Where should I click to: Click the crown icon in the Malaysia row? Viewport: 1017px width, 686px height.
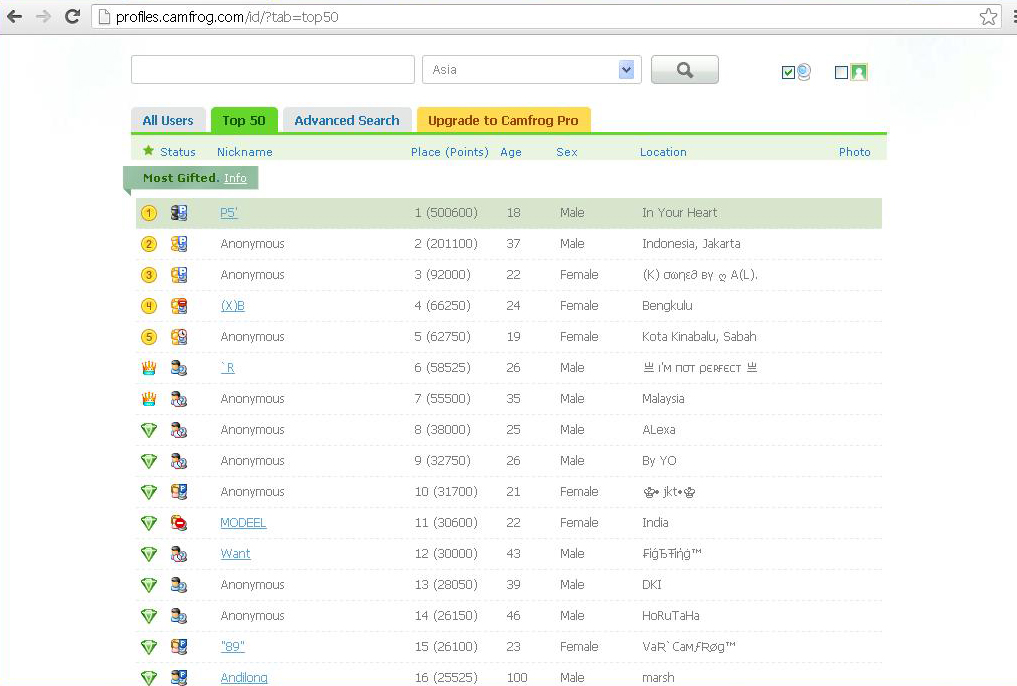[x=149, y=399]
